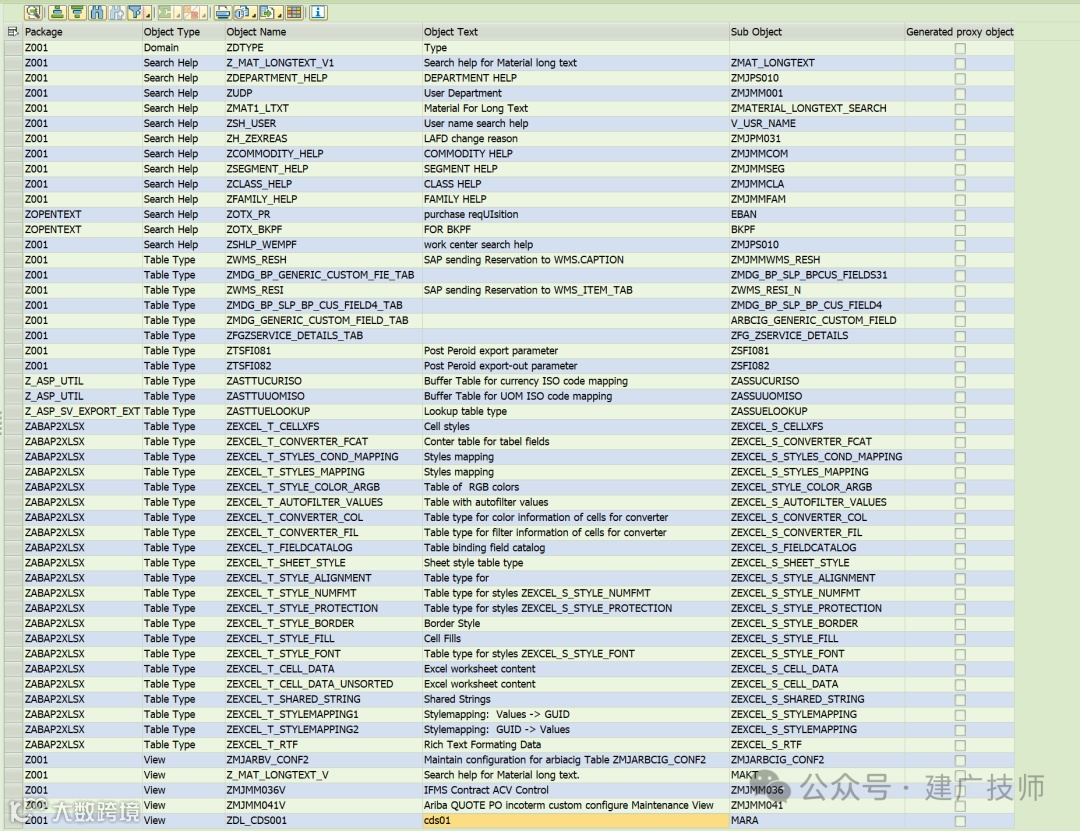Open the Total icon's dropdown arrow
Screen dimensions: 1080x831
point(178,14)
